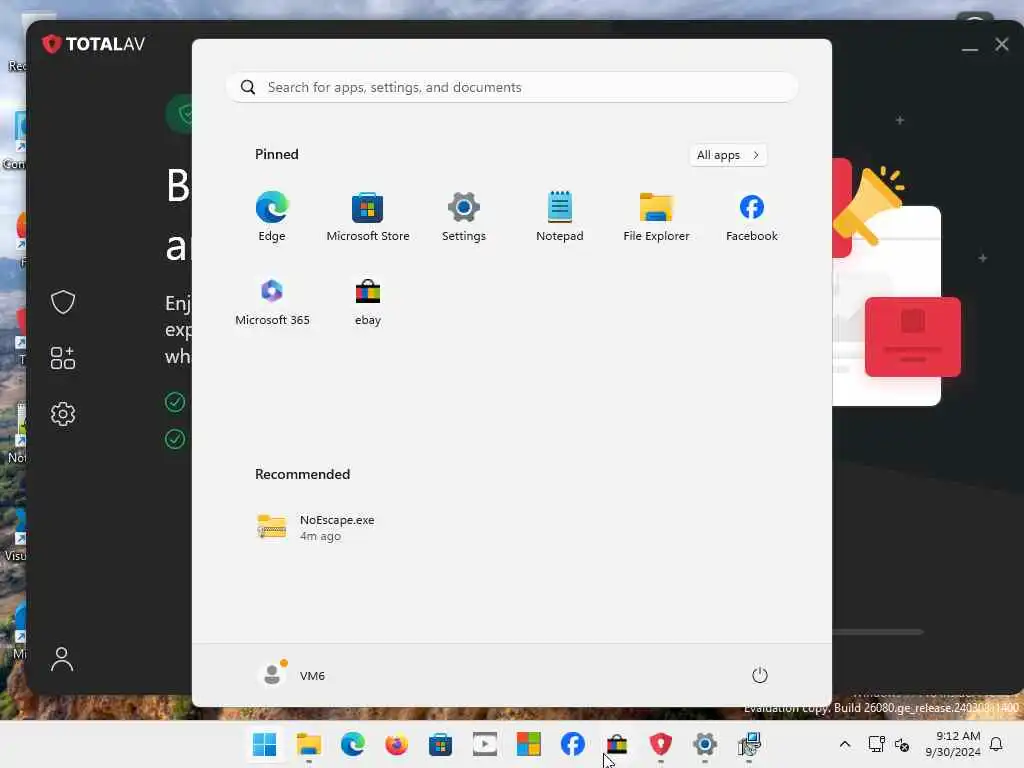Expand the All apps list
This screenshot has width=1024, height=768.
pyautogui.click(x=728, y=155)
